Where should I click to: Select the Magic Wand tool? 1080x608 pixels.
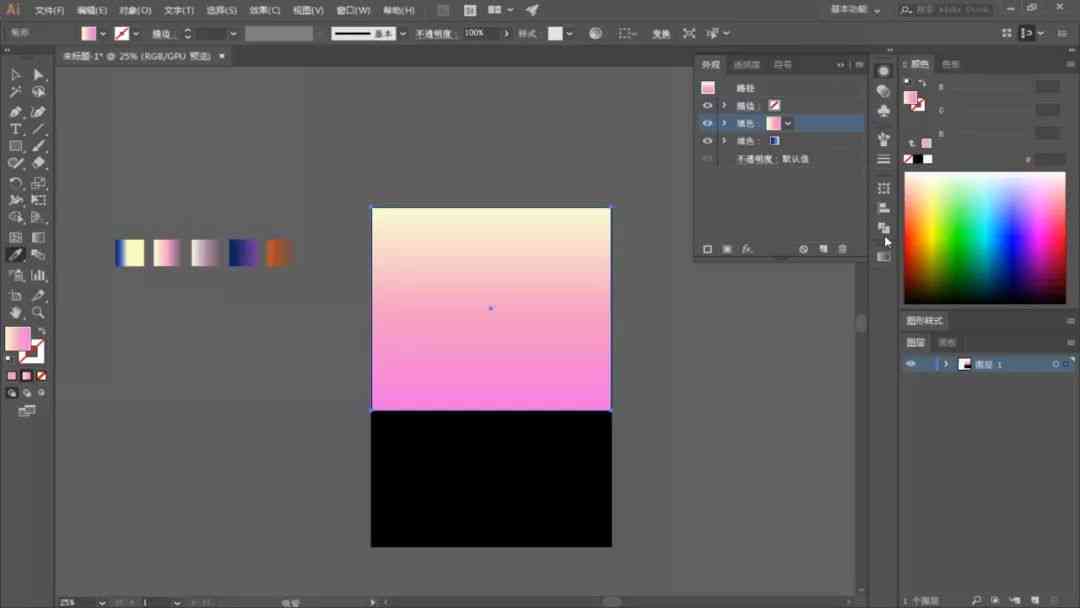(15, 92)
